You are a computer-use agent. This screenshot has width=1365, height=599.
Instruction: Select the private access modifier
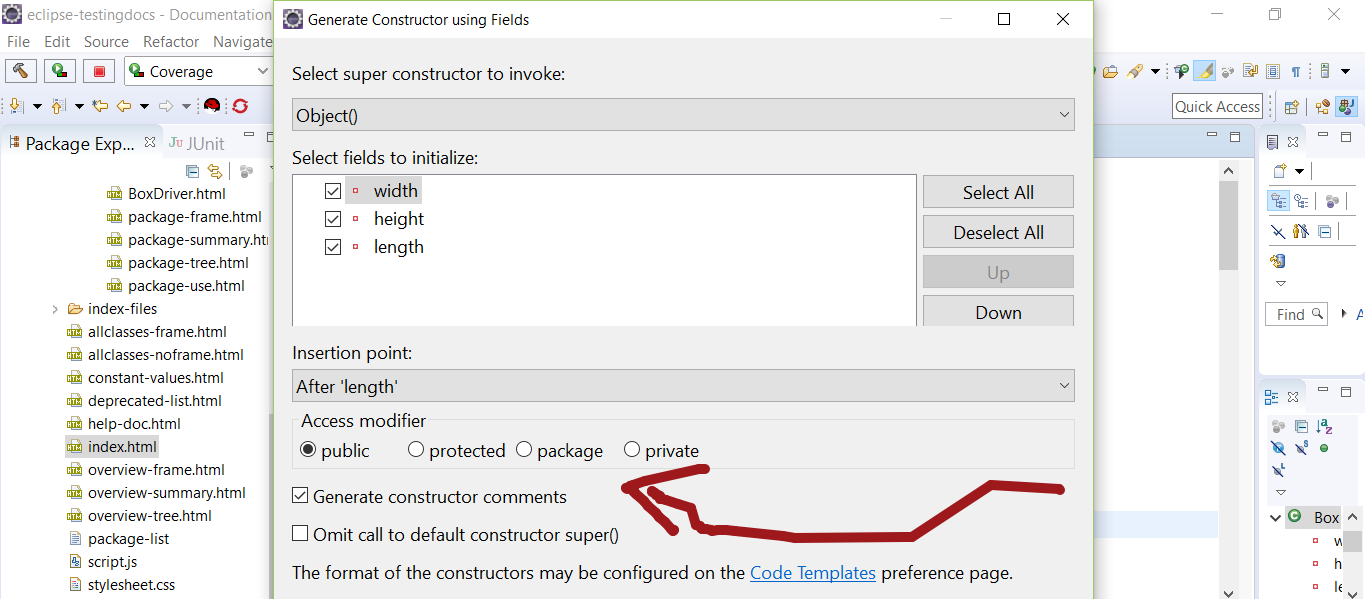click(x=632, y=450)
